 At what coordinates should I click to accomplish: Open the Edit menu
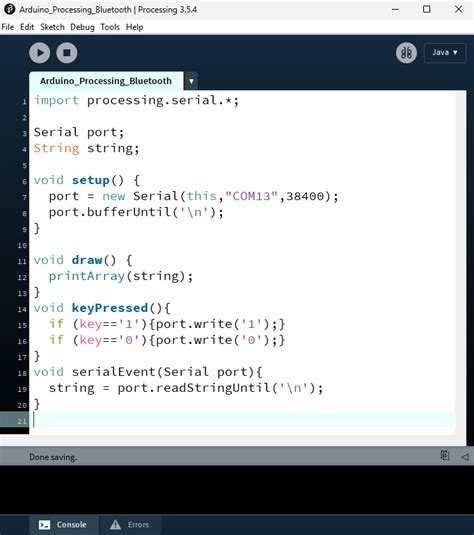[x=27, y=27]
